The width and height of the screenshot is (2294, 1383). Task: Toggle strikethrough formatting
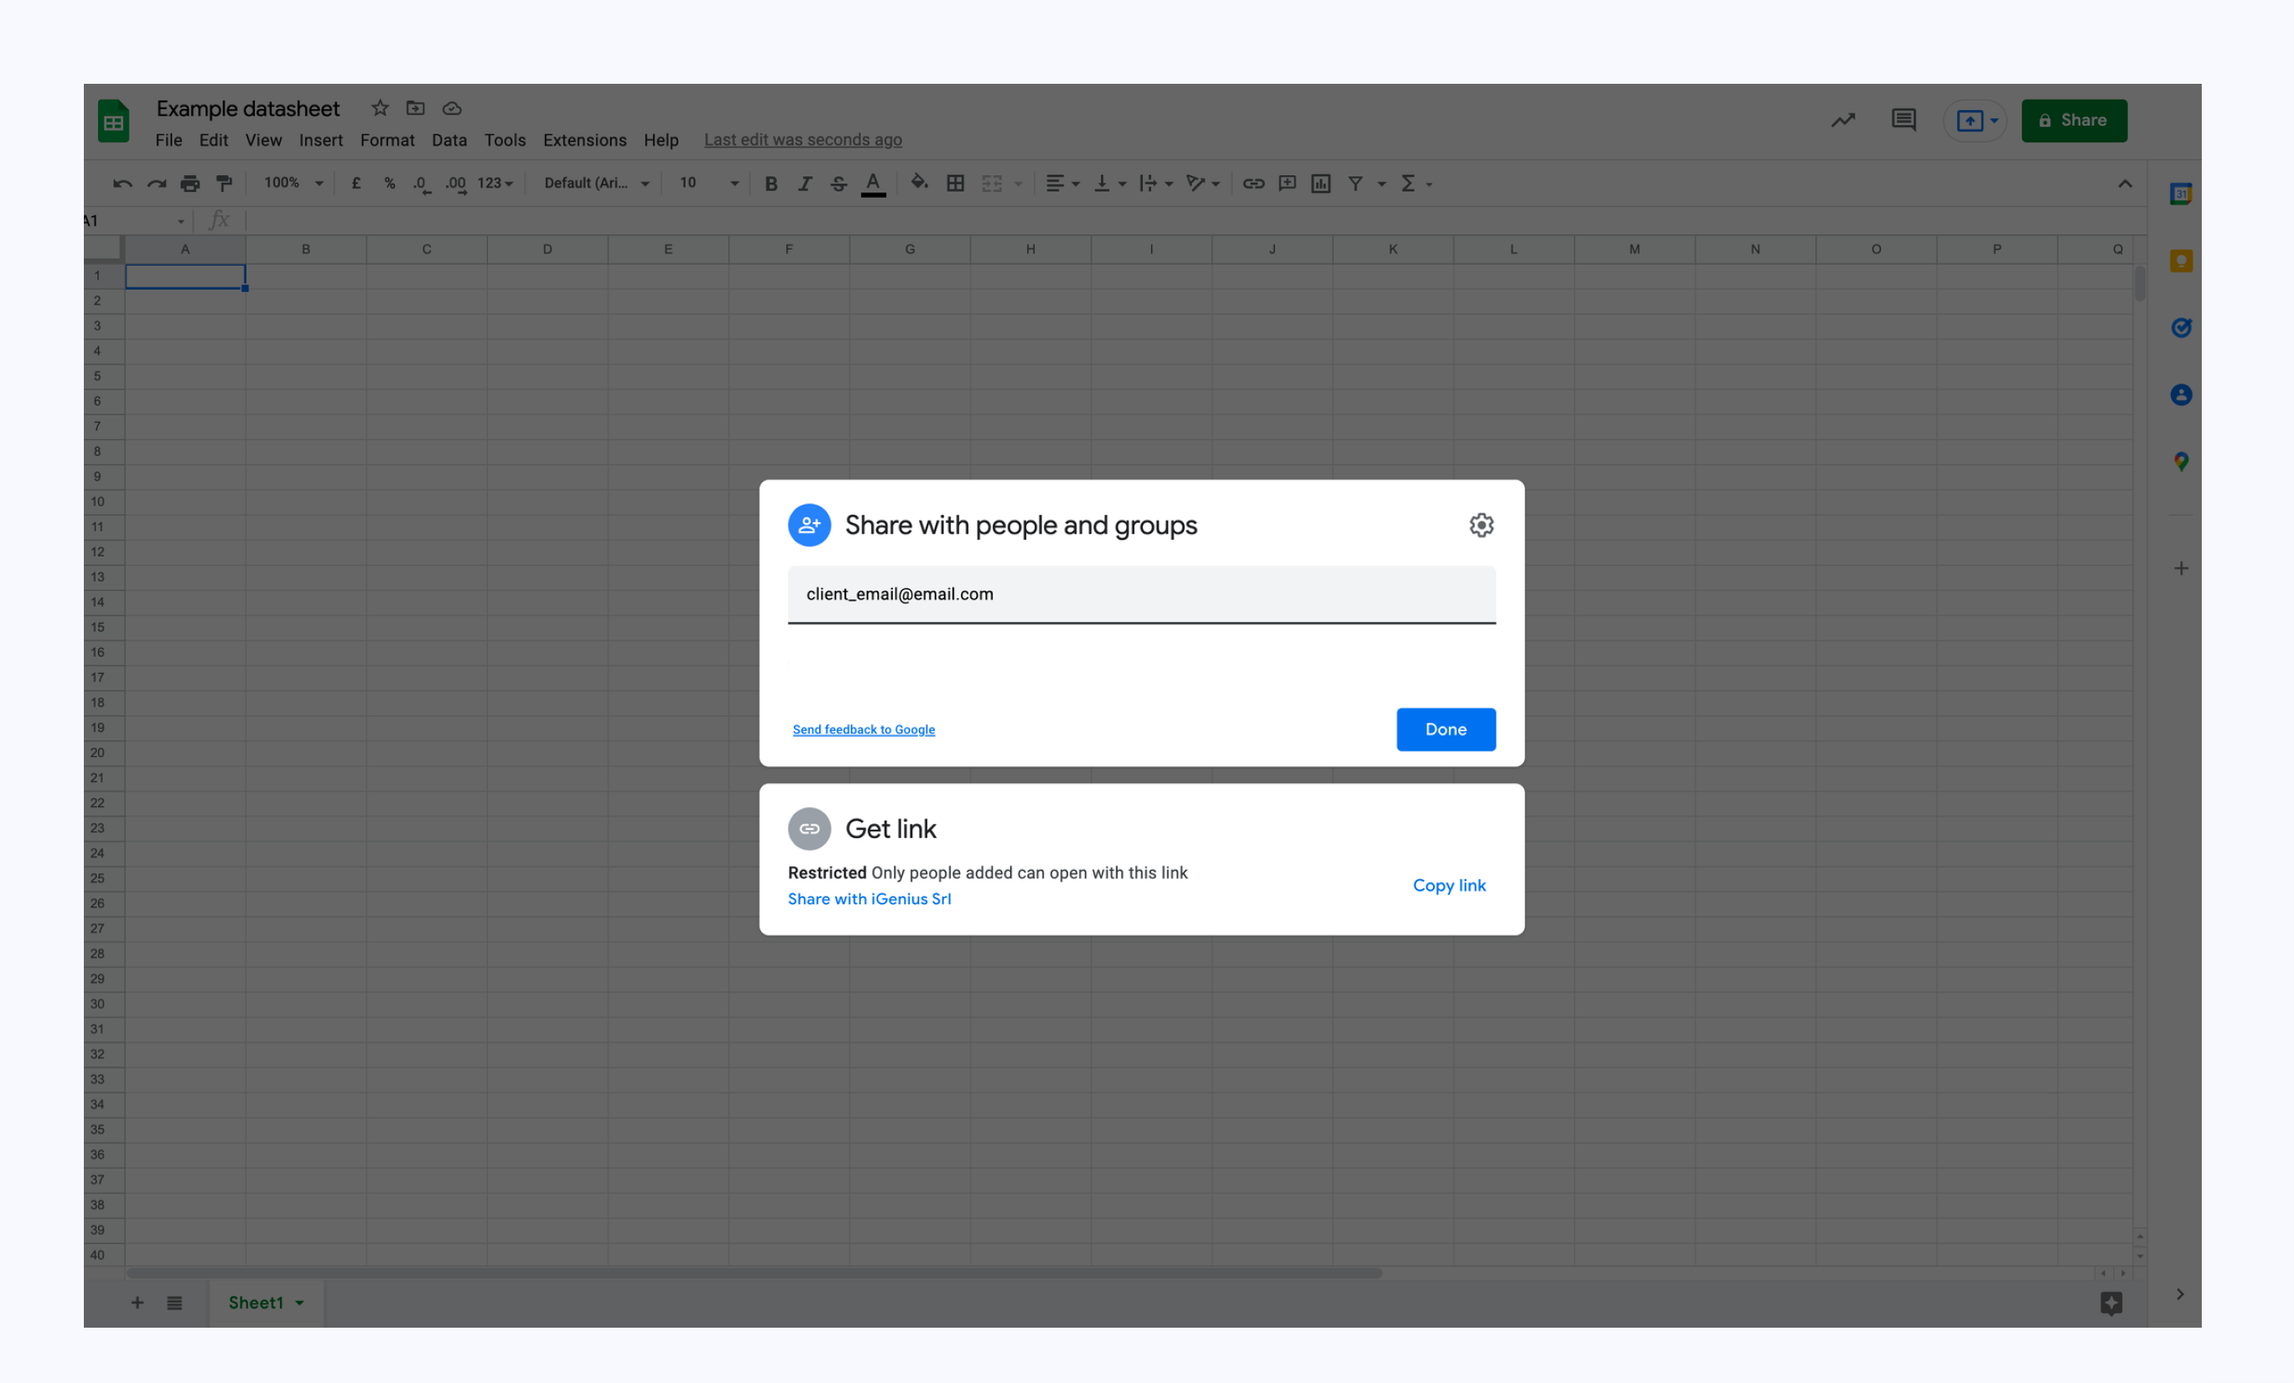(838, 183)
